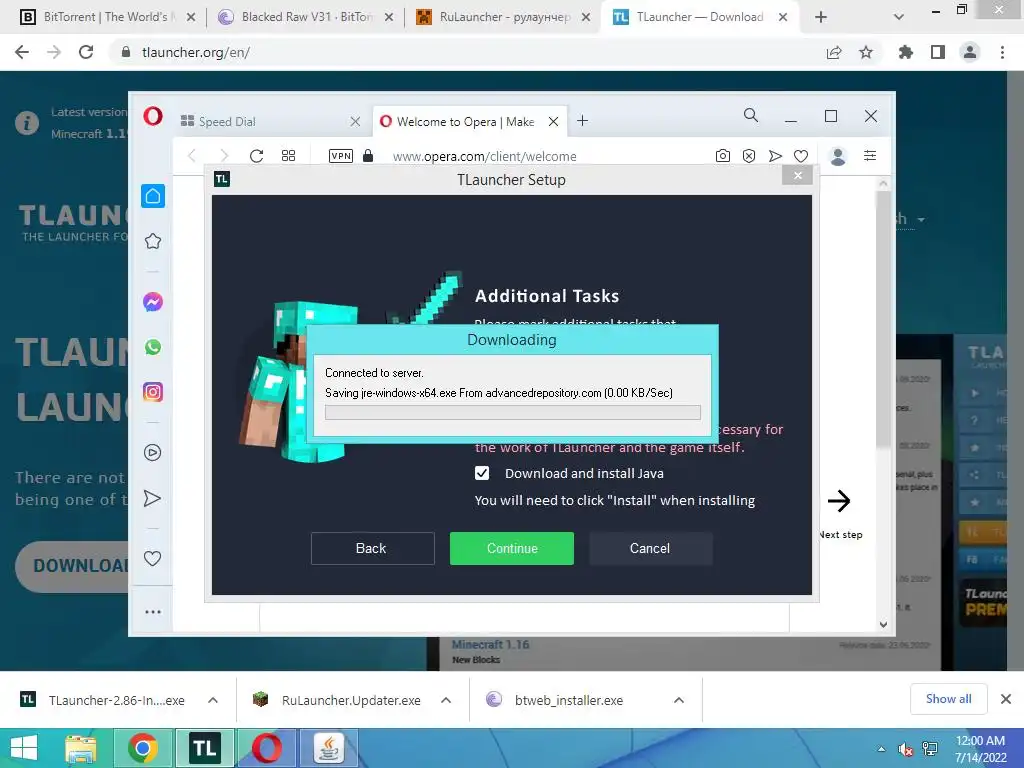This screenshot has height=768, width=1024.
Task: Click Chrome share page icon
Action: click(834, 52)
